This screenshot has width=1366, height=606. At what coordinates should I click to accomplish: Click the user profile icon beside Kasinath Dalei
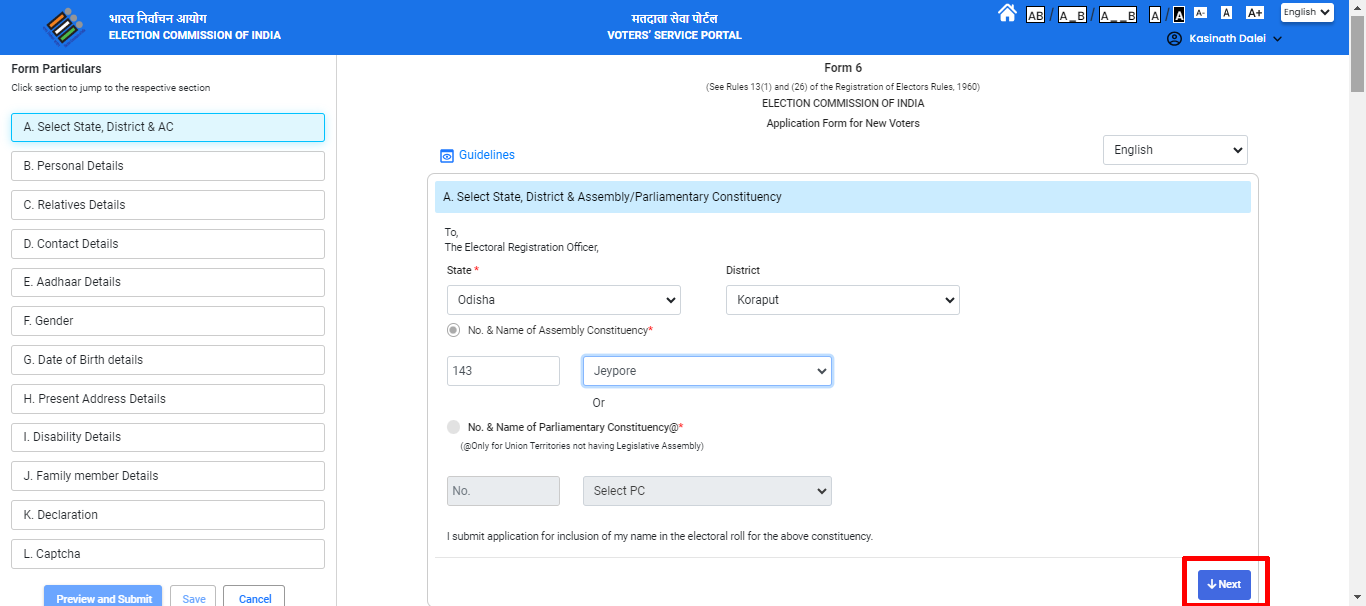1174,39
